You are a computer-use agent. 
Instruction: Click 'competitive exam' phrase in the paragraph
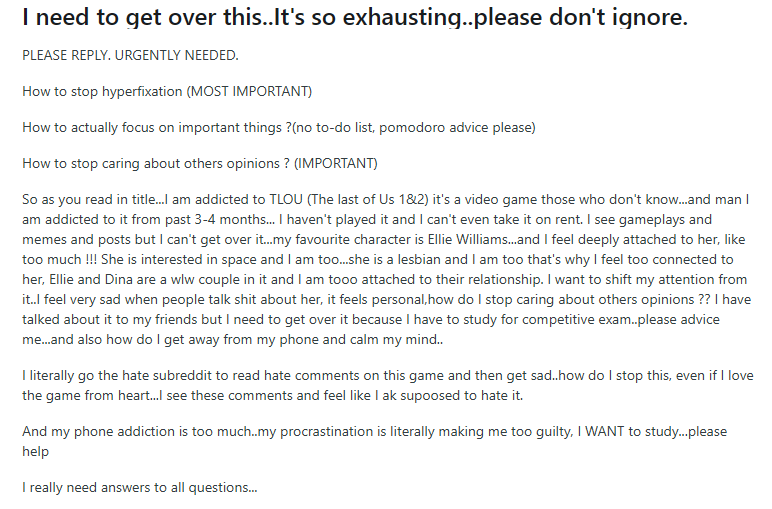(x=576, y=320)
